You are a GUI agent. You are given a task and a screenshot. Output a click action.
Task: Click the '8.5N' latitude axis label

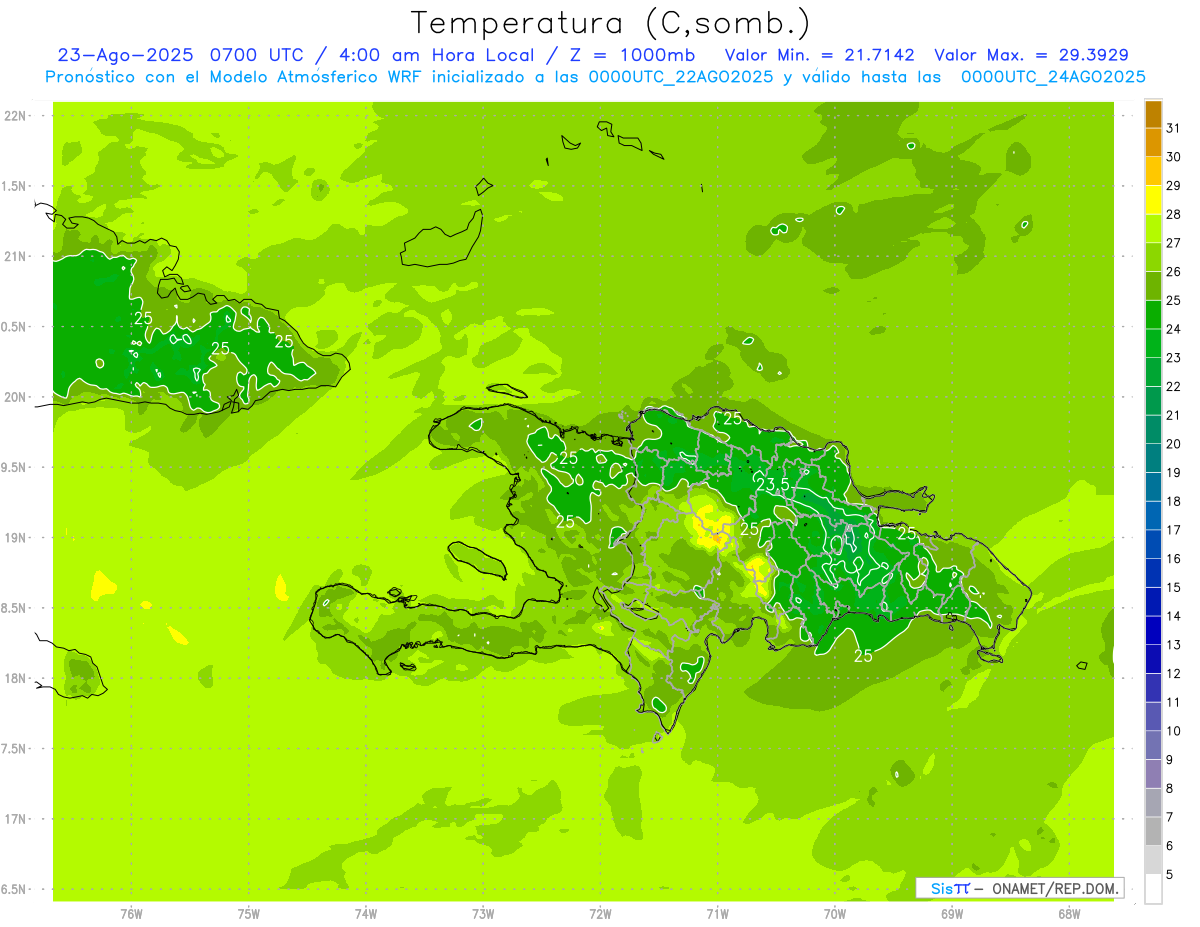(x=15, y=609)
